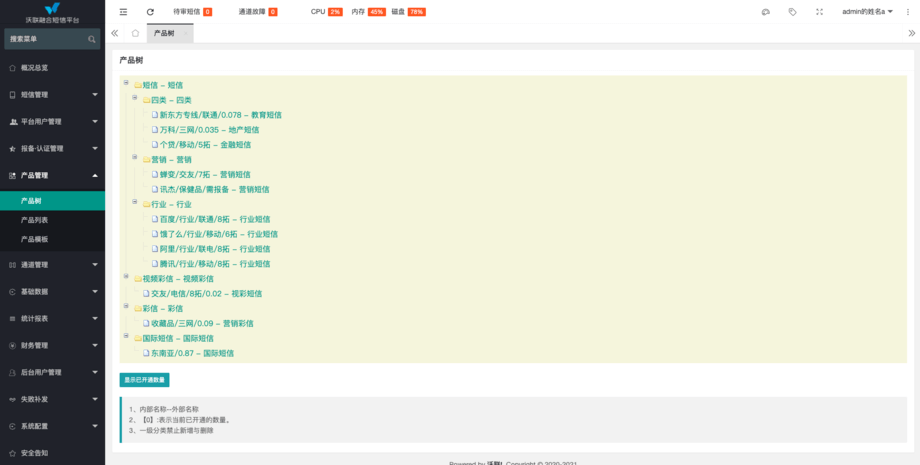Click the 短信管理 phone icon
Image resolution: width=920 pixels, height=465 pixels.
coord(12,95)
